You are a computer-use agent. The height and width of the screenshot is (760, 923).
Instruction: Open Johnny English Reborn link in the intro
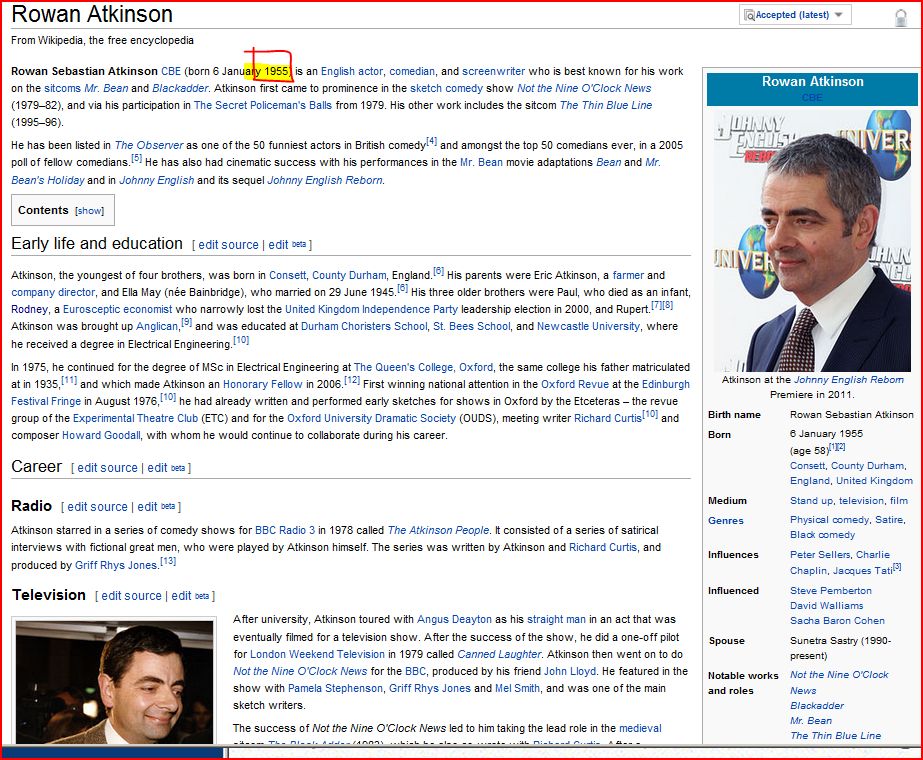tap(325, 180)
